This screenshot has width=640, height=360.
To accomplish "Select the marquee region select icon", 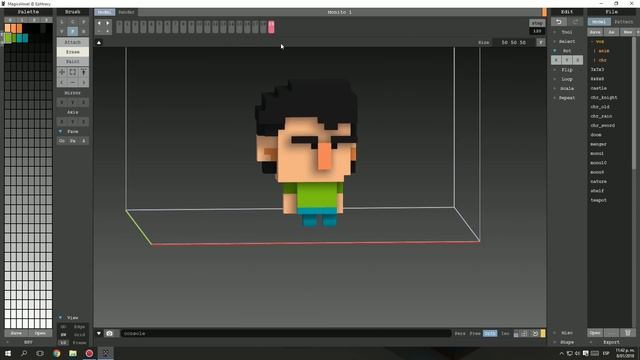I will pos(73,72).
